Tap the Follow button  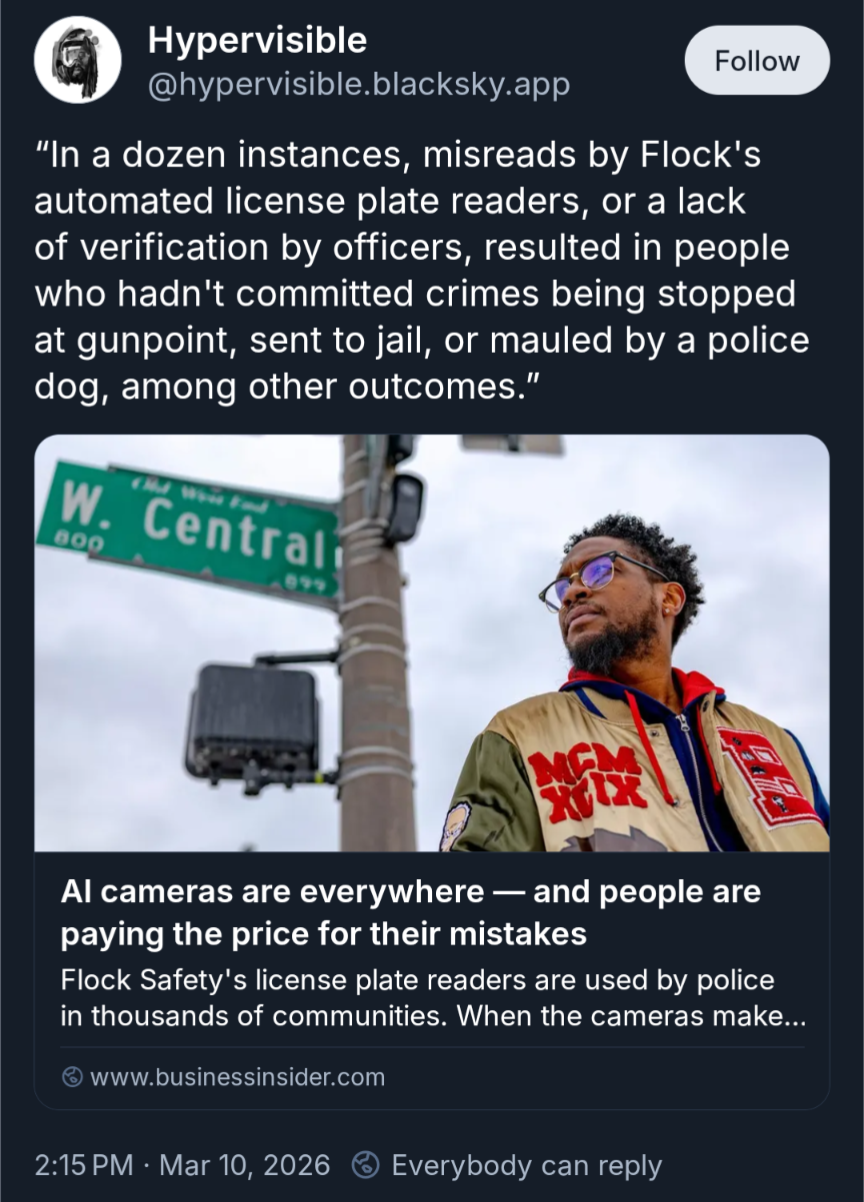(x=757, y=61)
